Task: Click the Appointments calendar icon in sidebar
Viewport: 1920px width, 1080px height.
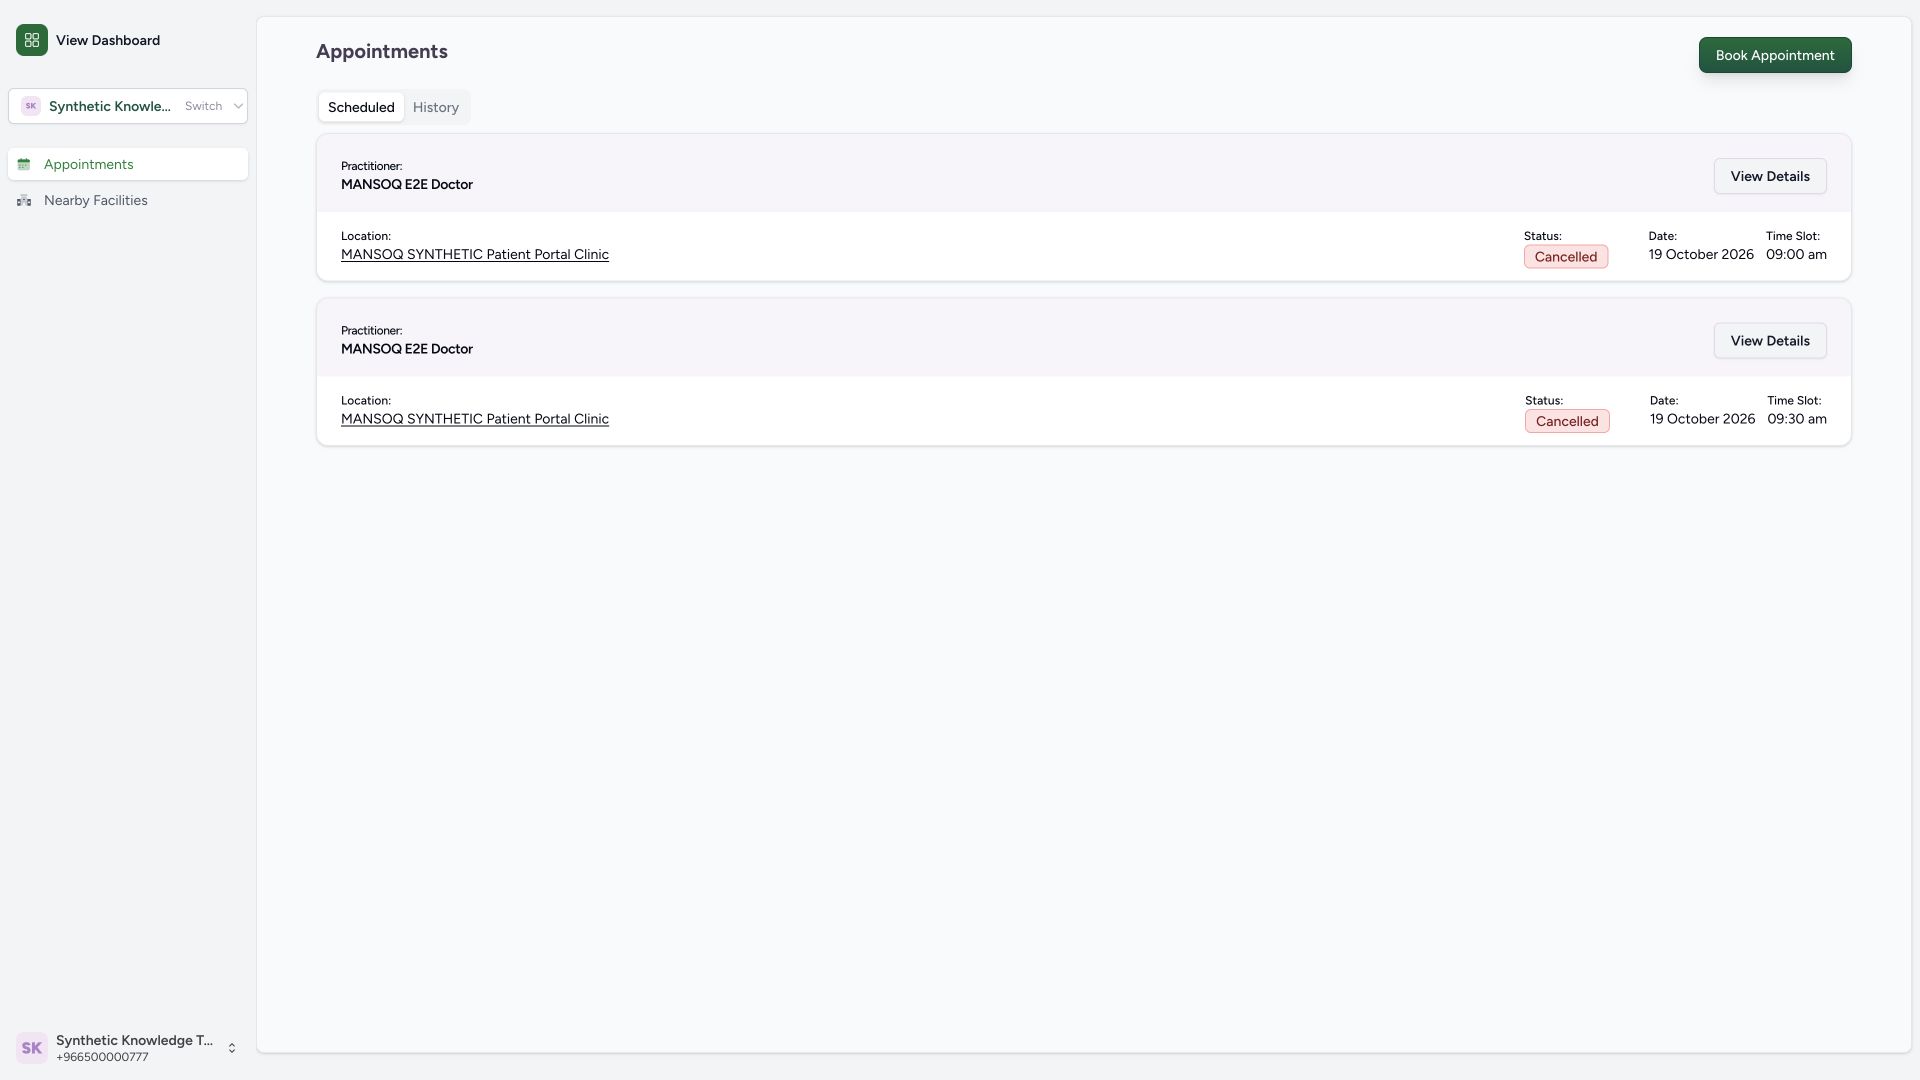Action: click(24, 164)
